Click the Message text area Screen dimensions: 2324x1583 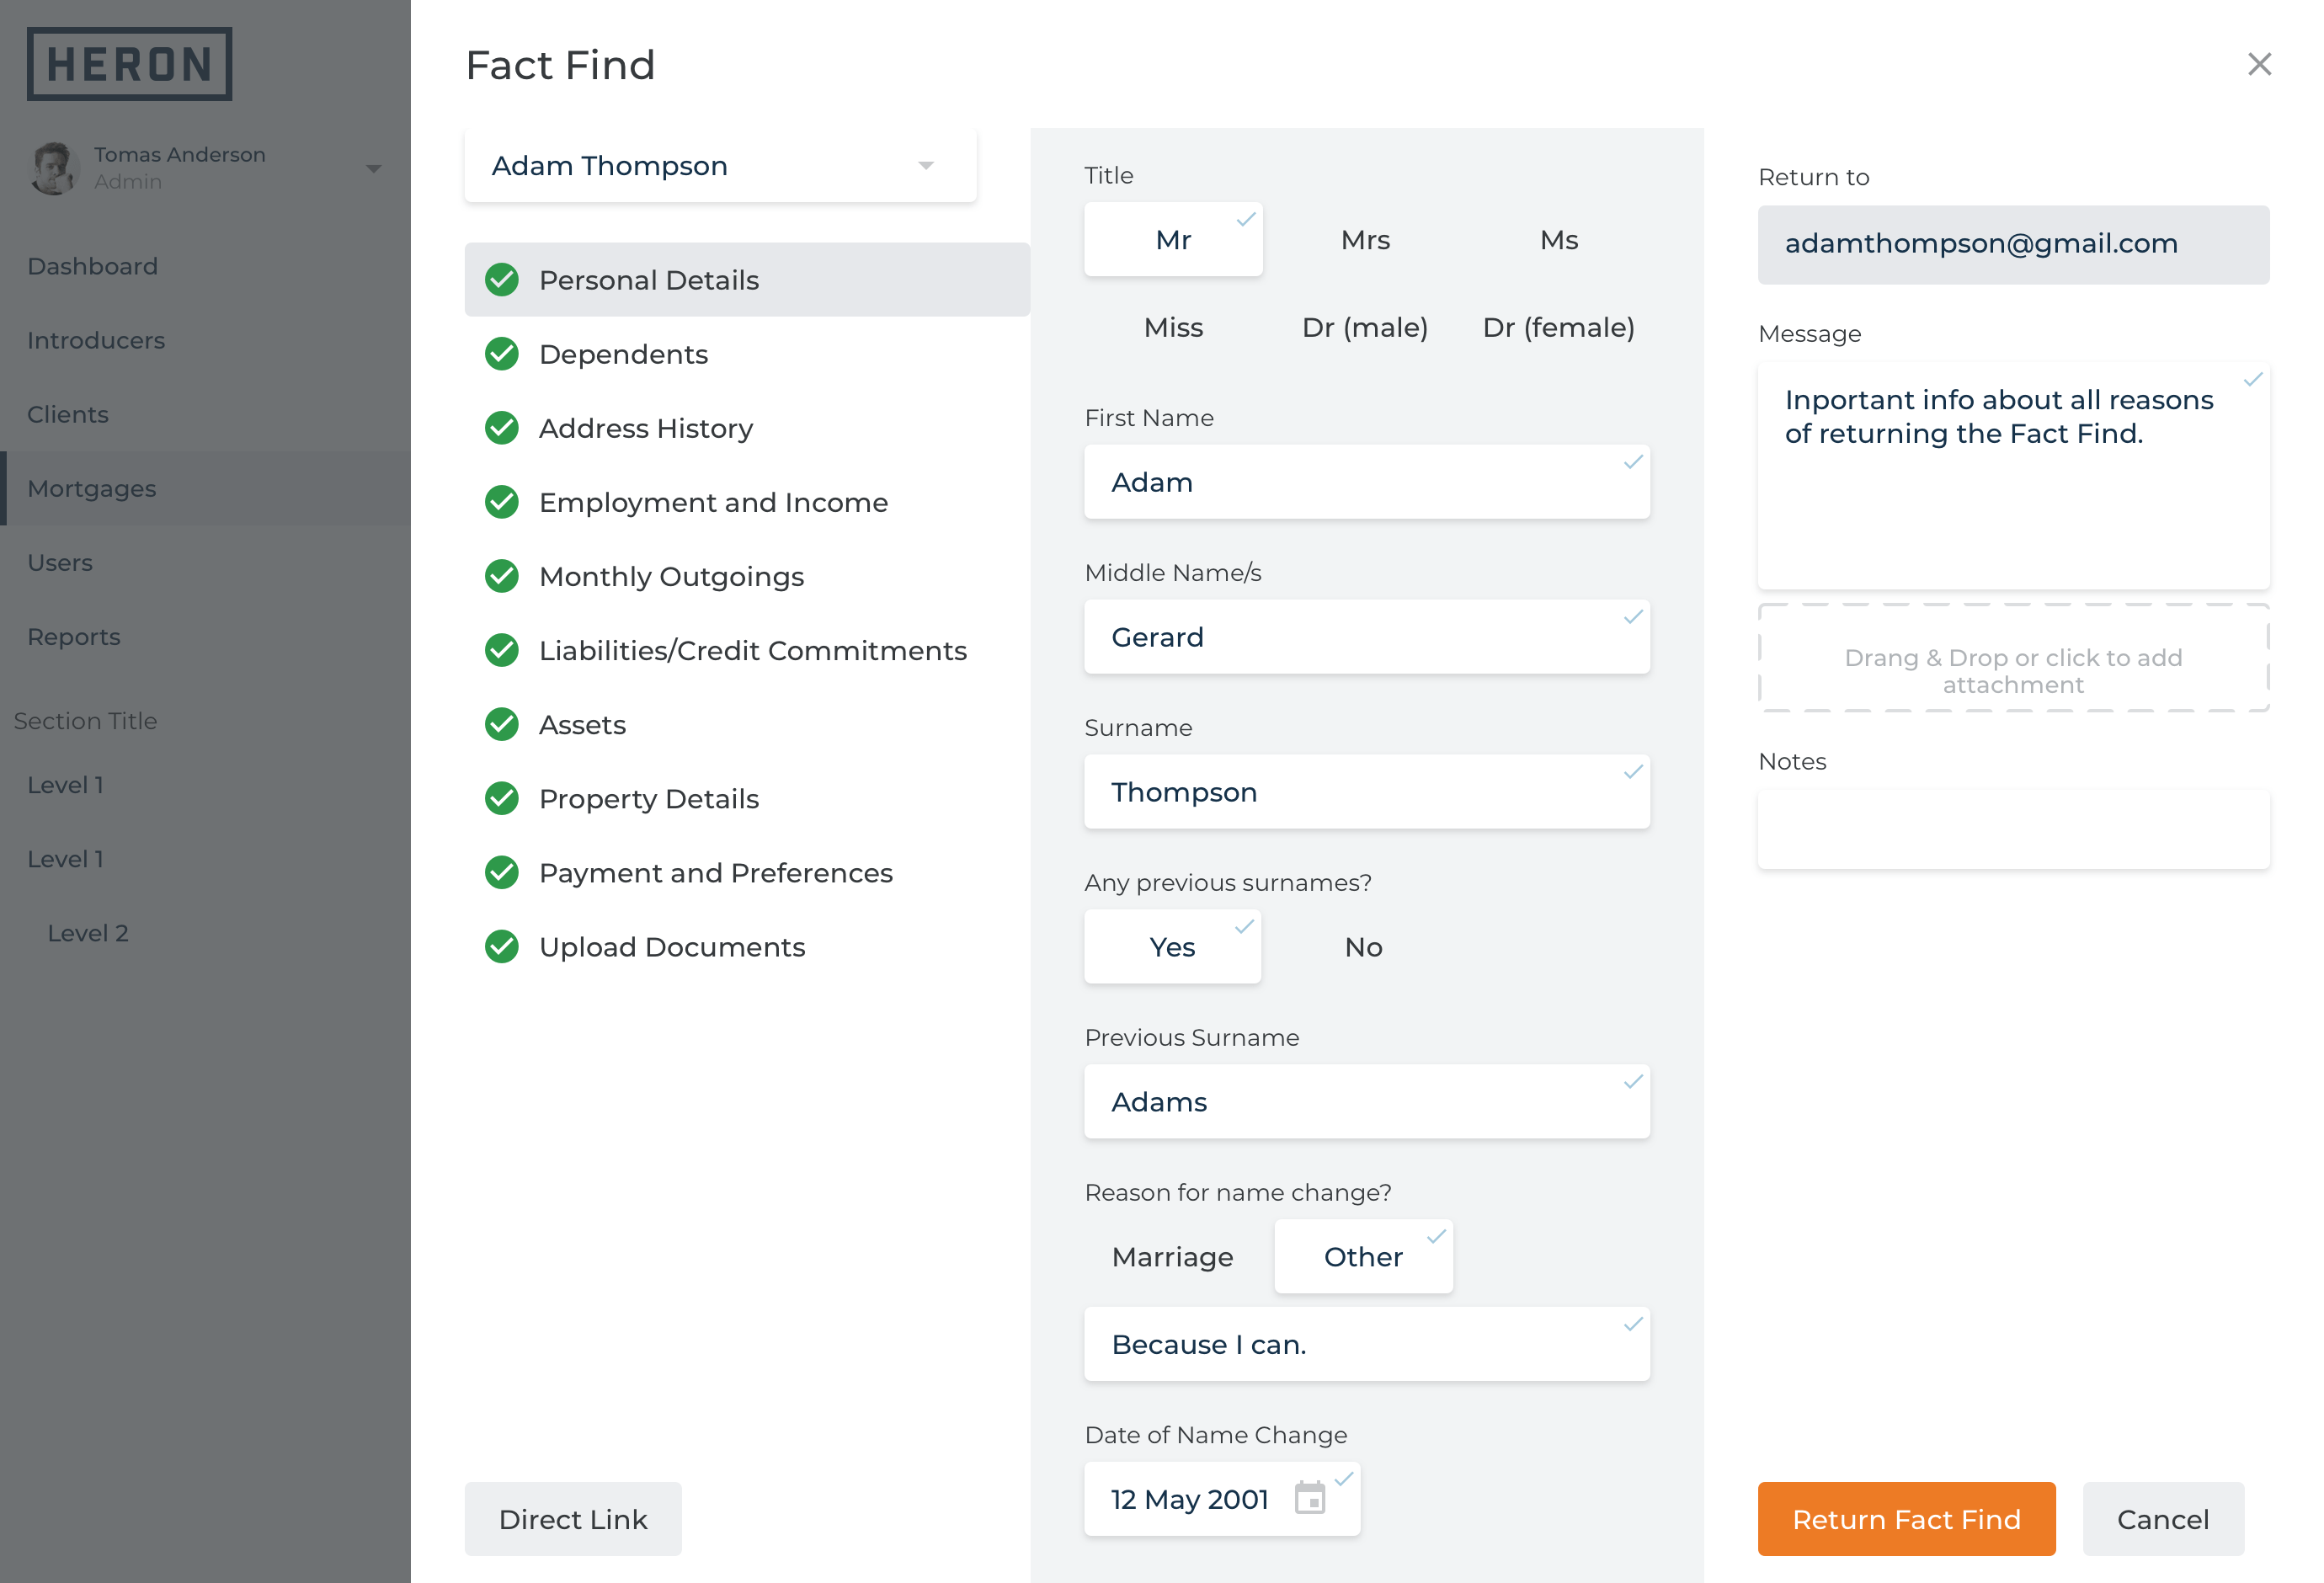(x=2013, y=476)
